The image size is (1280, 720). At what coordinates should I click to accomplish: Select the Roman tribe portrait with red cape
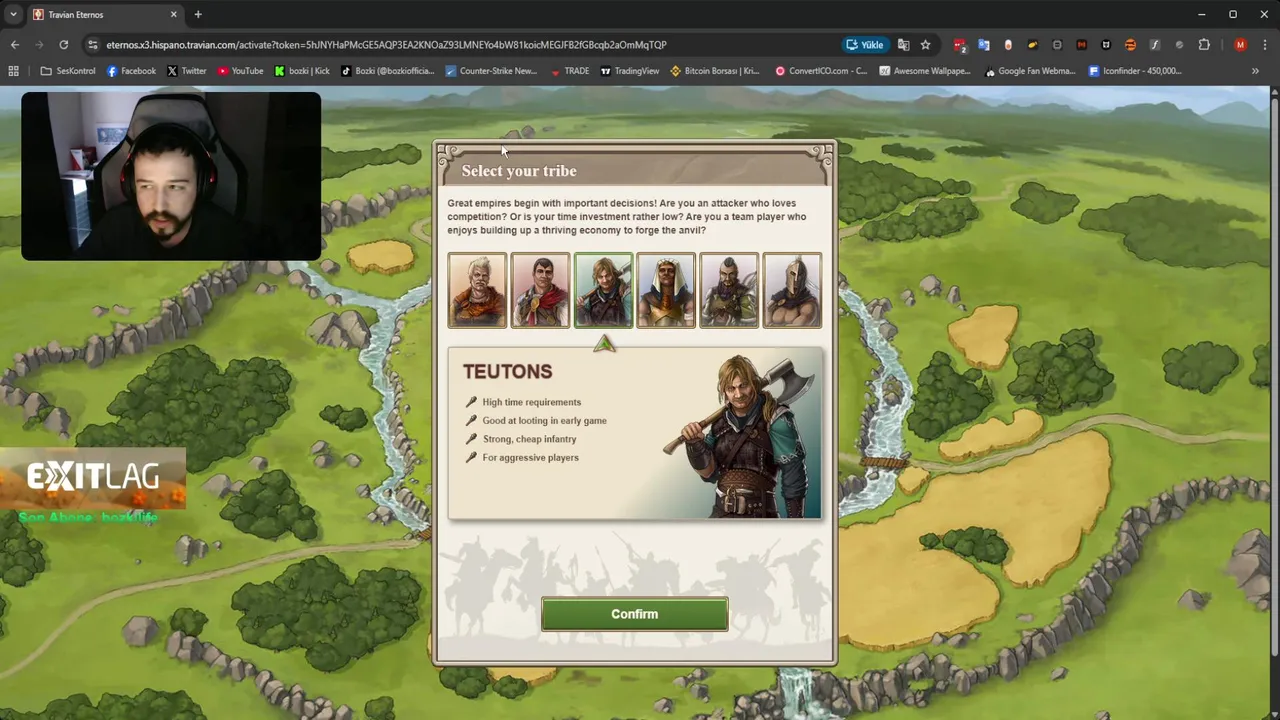pos(540,291)
